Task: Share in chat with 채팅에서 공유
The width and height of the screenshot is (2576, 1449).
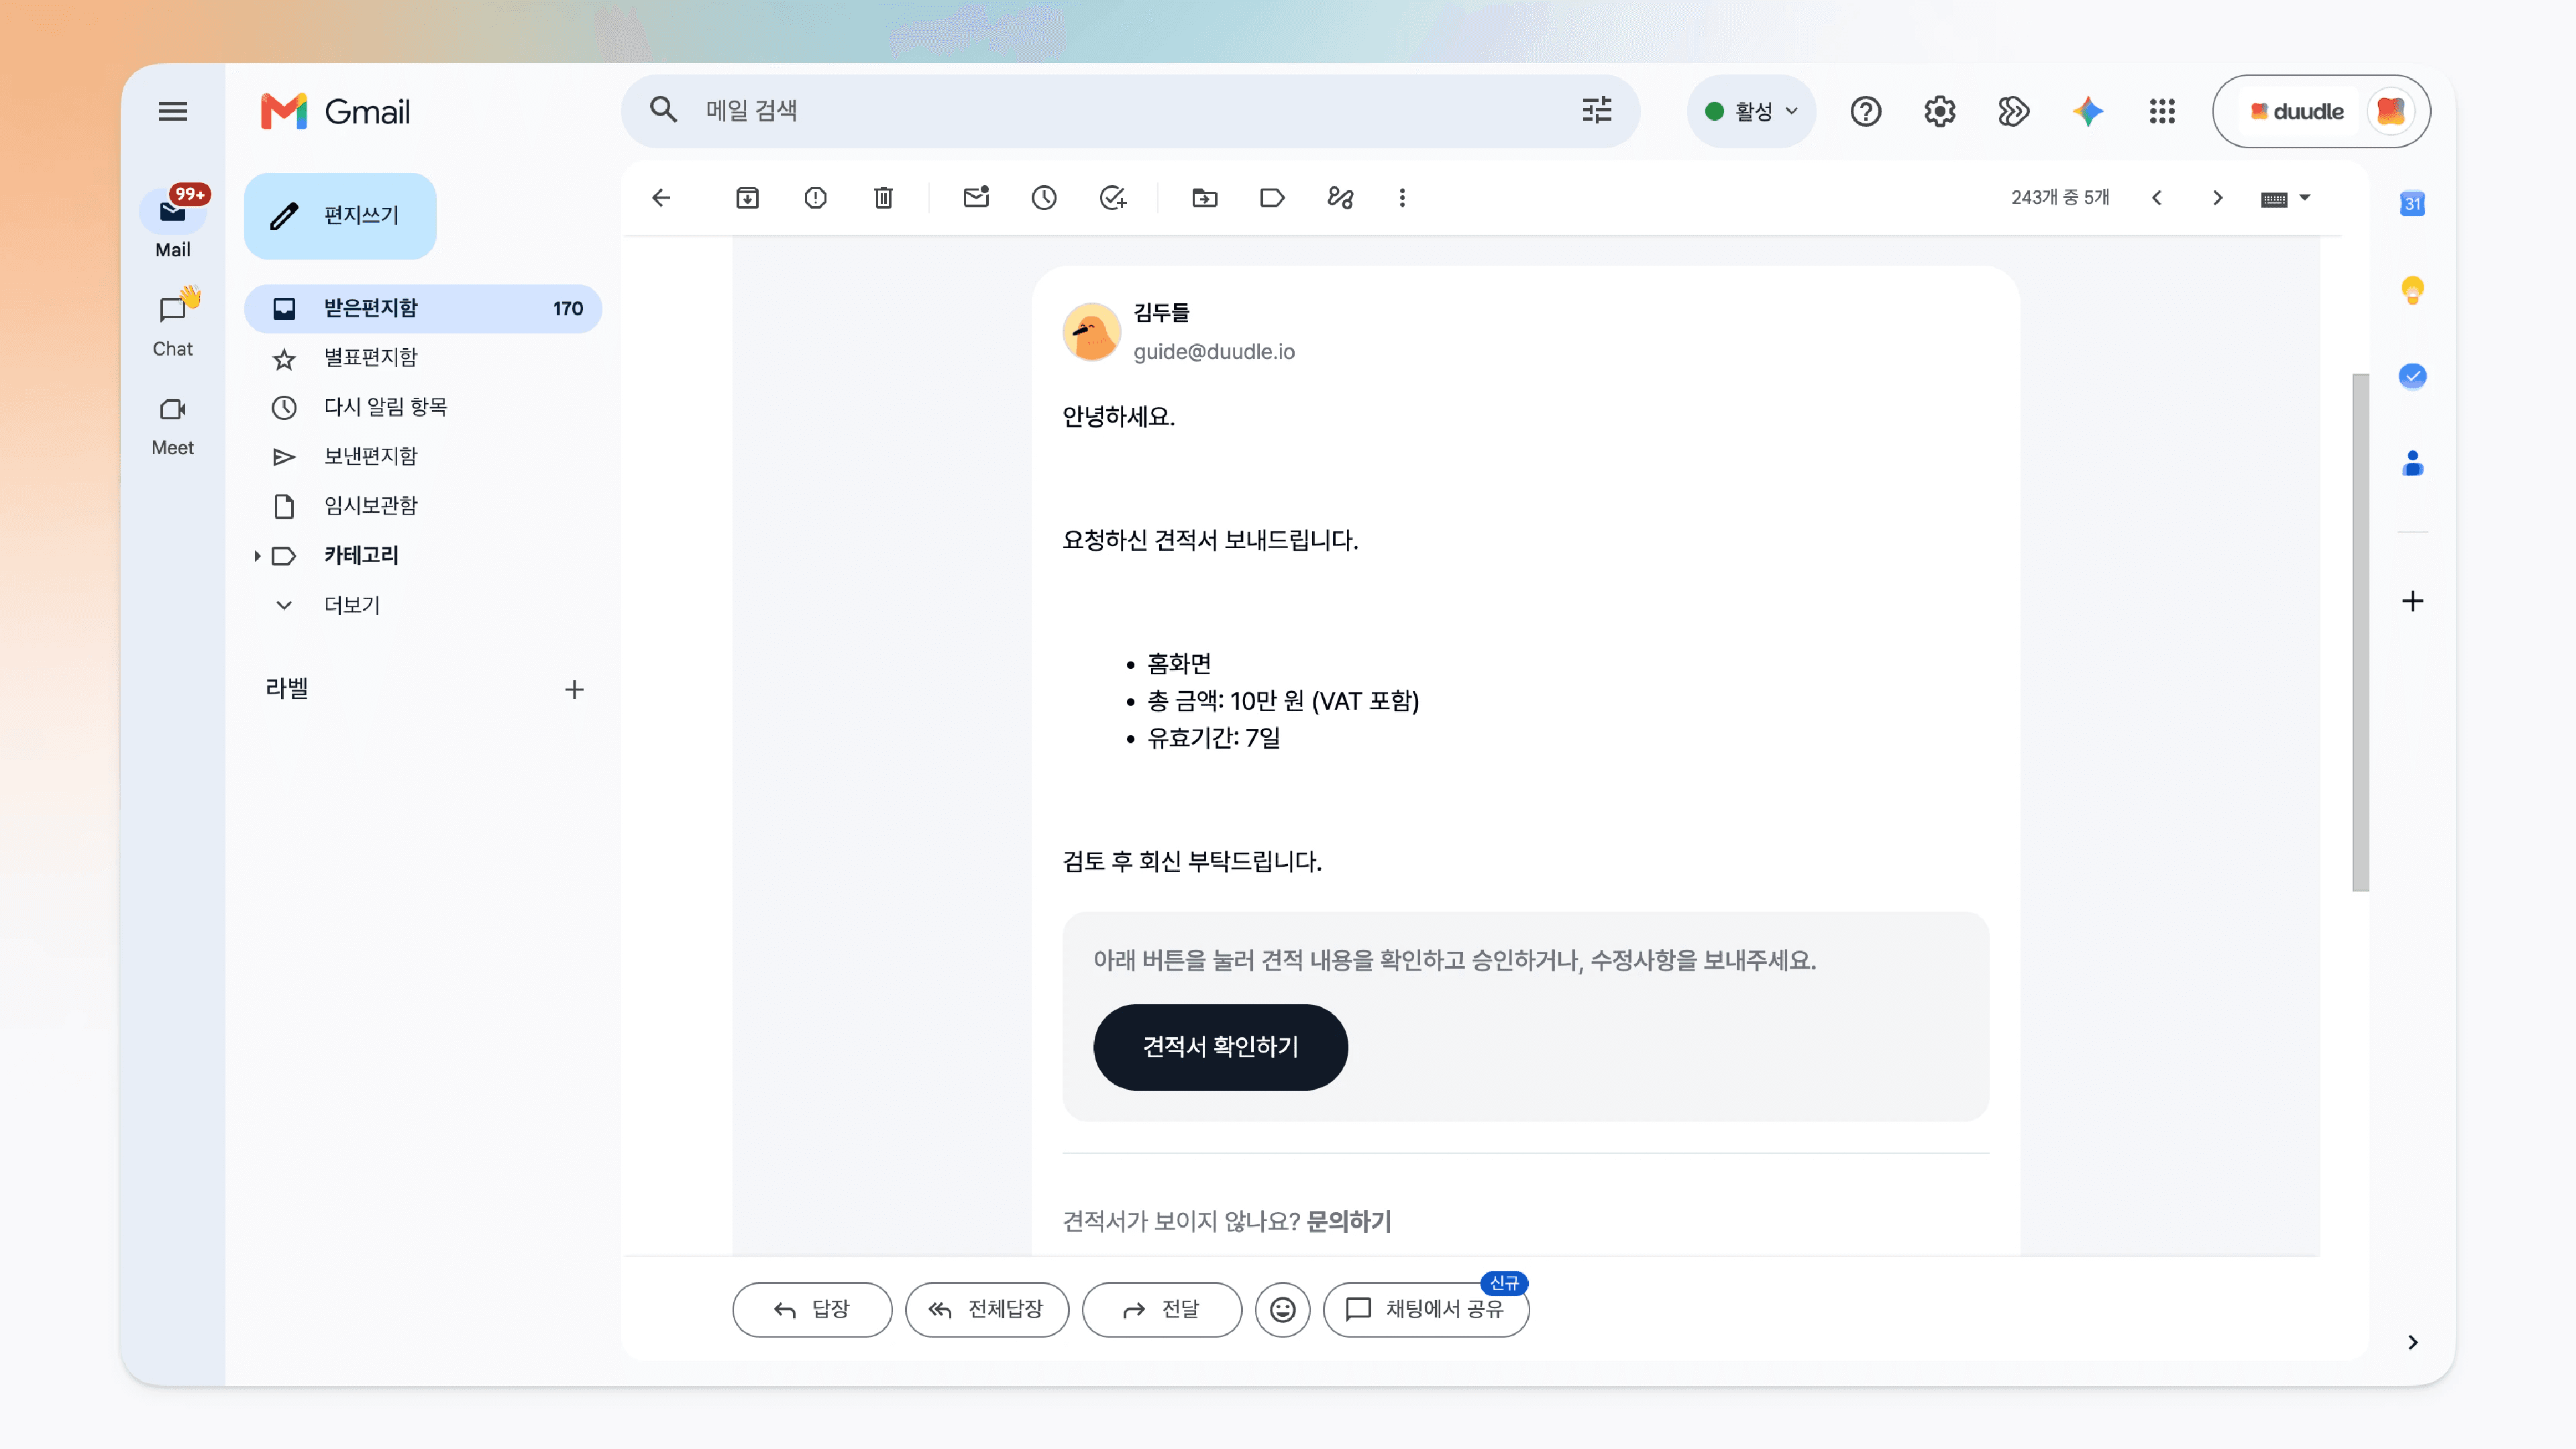Action: pyautogui.click(x=1426, y=1309)
